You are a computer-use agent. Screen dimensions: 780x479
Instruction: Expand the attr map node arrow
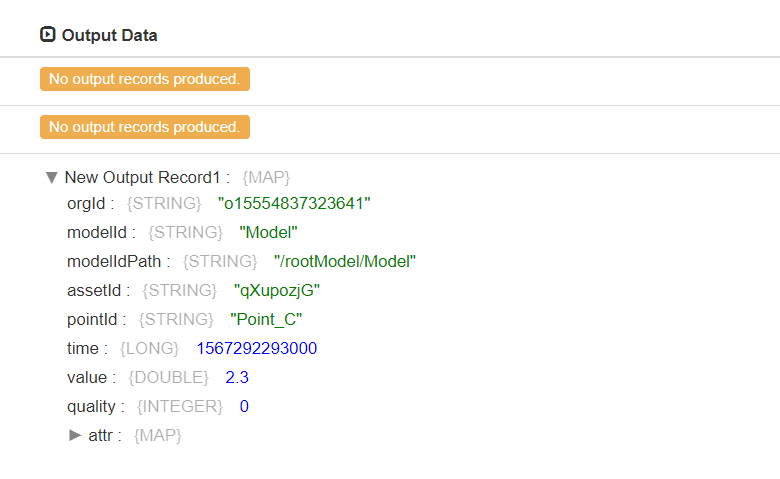pyautogui.click(x=75, y=435)
